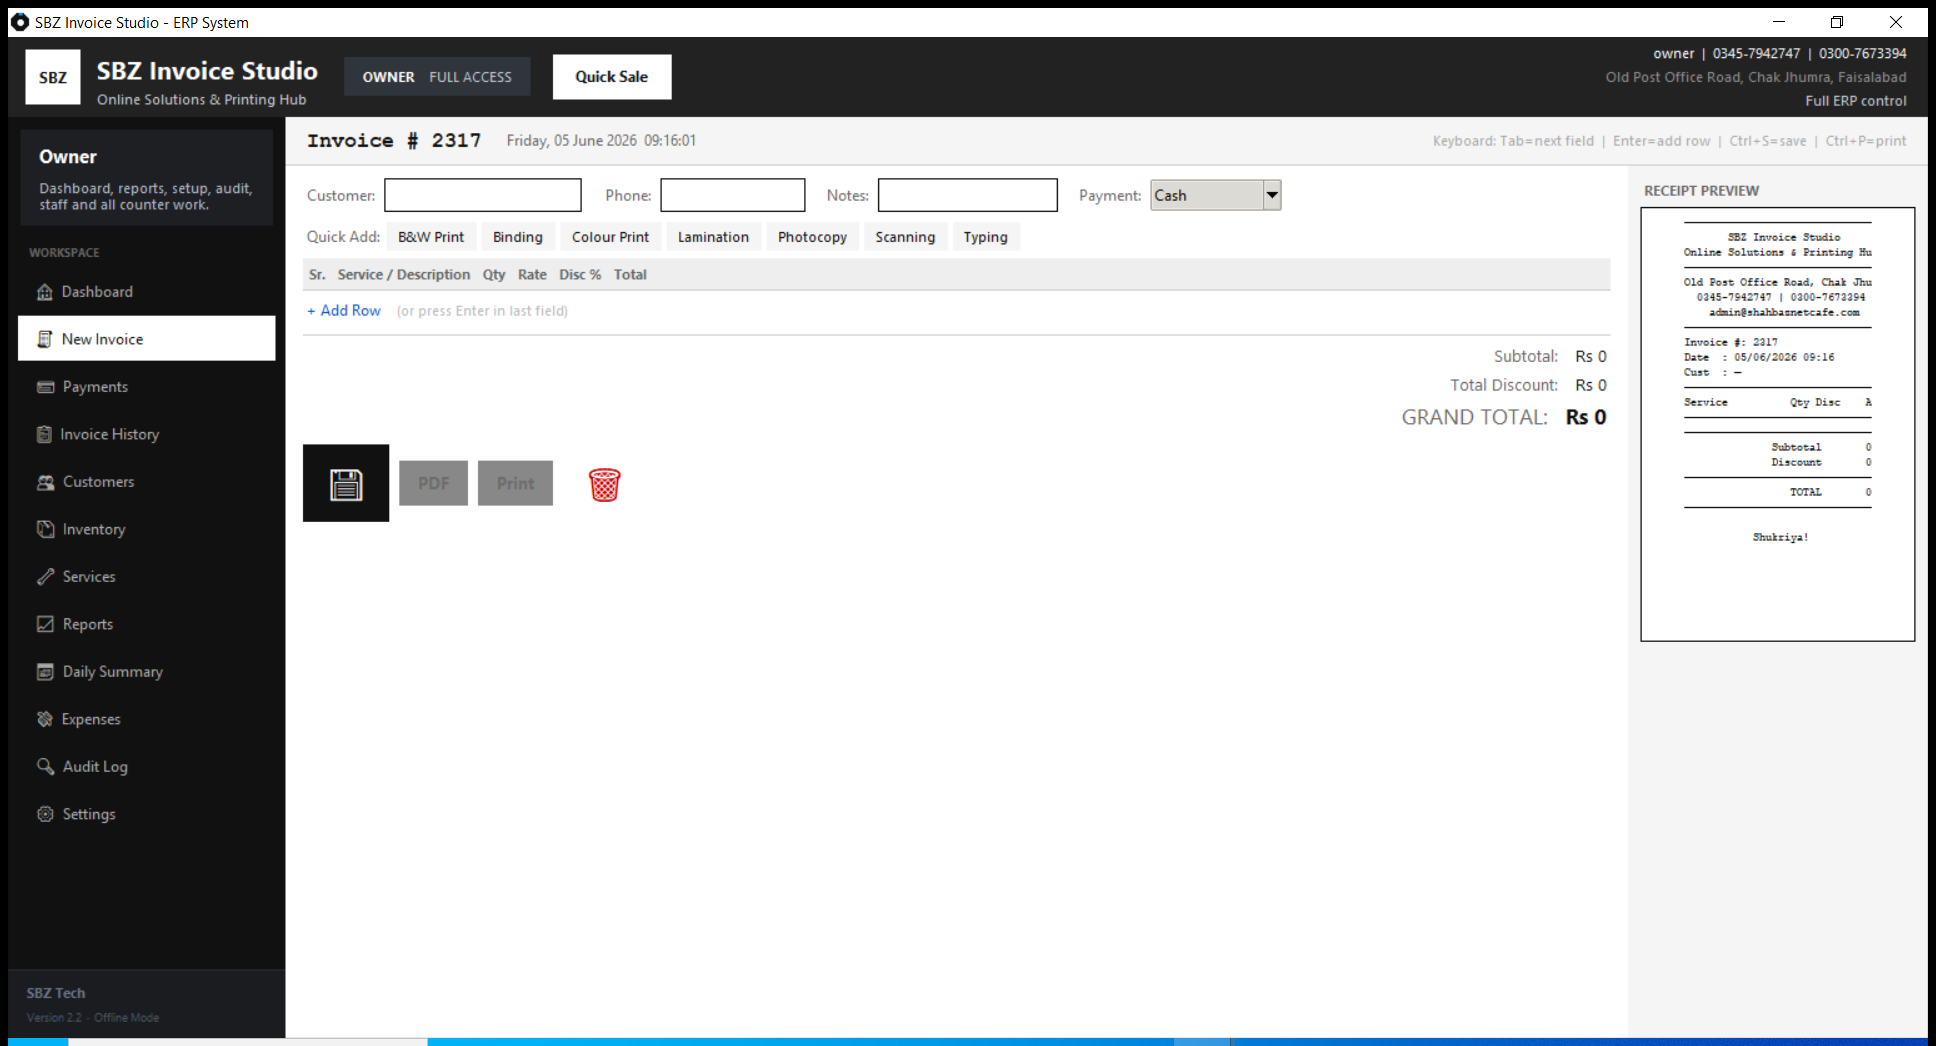Focus the Customer input field
The image size is (1936, 1046).
(x=483, y=195)
